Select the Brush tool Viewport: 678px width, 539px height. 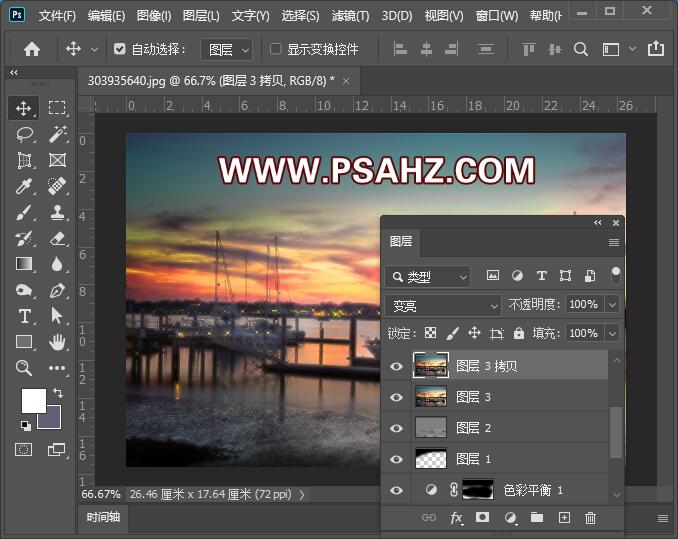pyautogui.click(x=25, y=213)
